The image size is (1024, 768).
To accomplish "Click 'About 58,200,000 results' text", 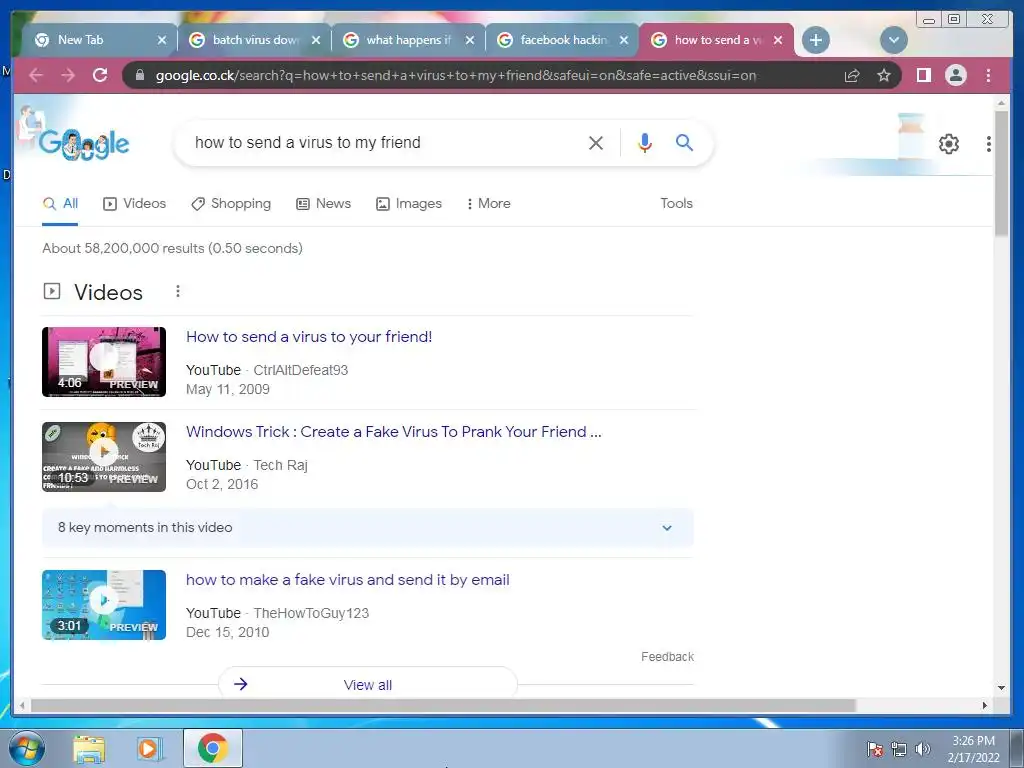I will pos(172,248).
